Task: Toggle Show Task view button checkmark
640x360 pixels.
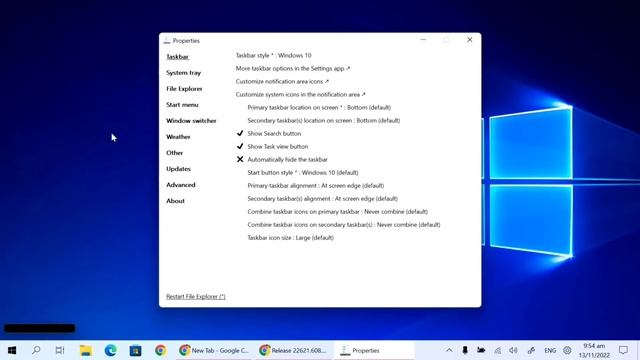Action: [x=240, y=147]
